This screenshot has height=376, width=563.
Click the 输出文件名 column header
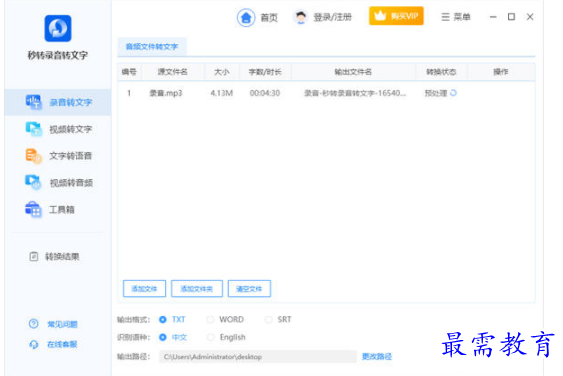[353, 72]
